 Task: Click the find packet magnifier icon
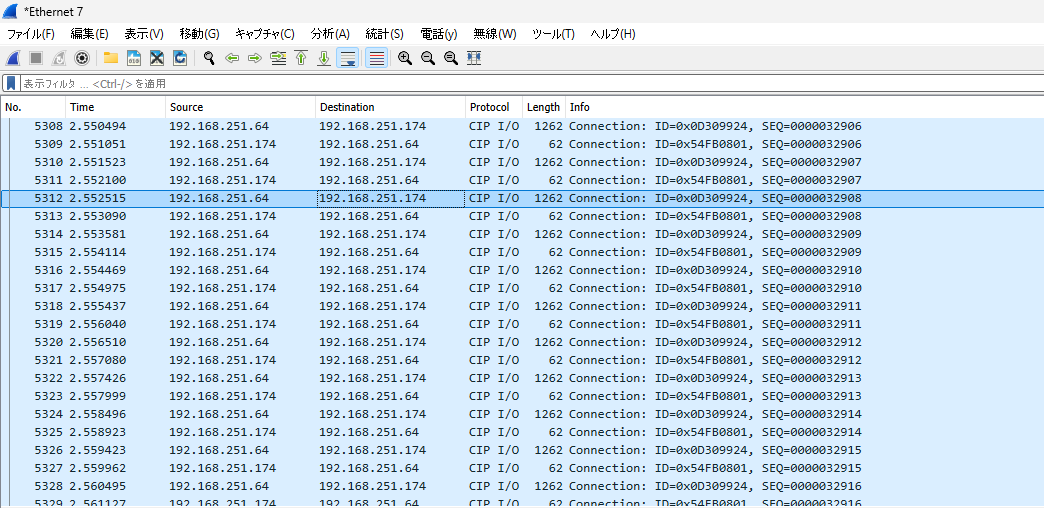pyautogui.click(x=209, y=58)
